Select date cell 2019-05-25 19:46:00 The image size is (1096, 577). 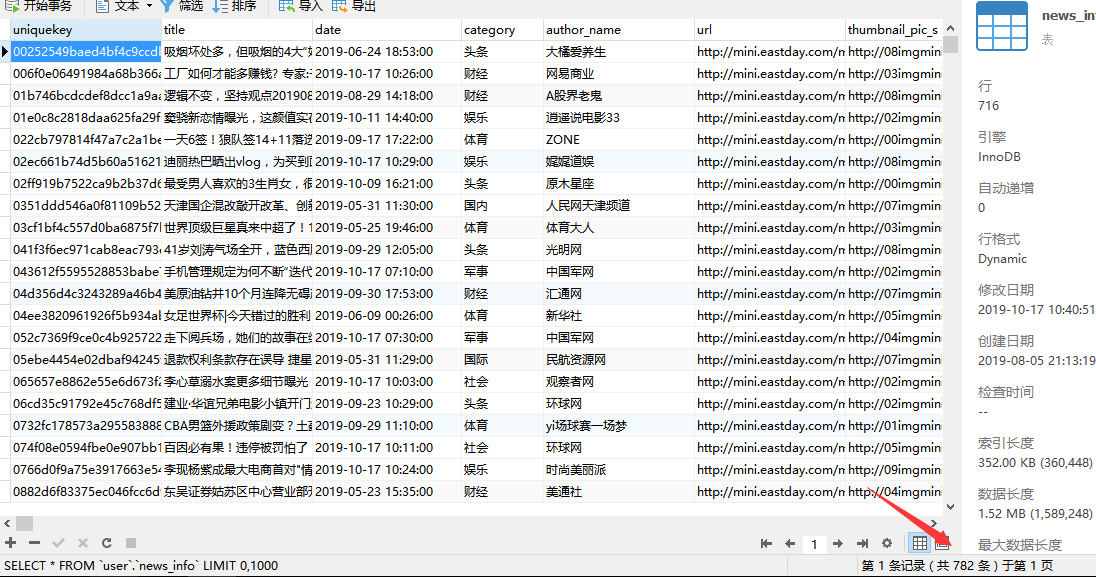[387, 228]
